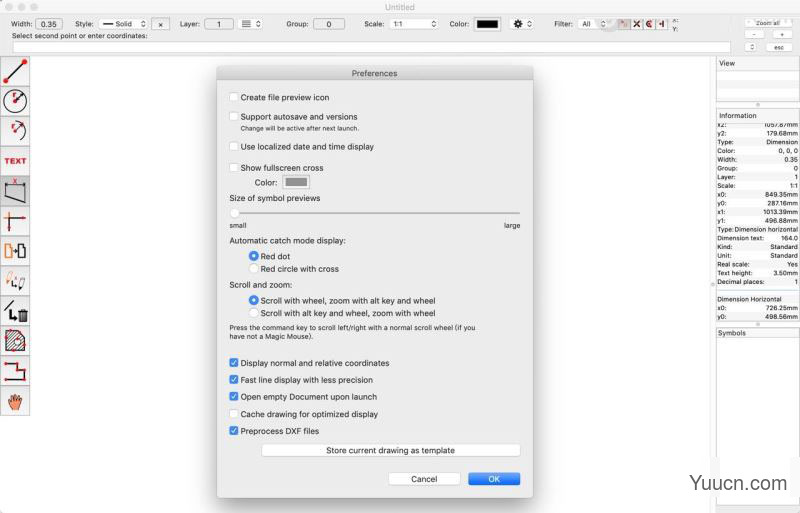The width and height of the screenshot is (800, 513).
Task: Click the Width input field
Action: coord(49,24)
